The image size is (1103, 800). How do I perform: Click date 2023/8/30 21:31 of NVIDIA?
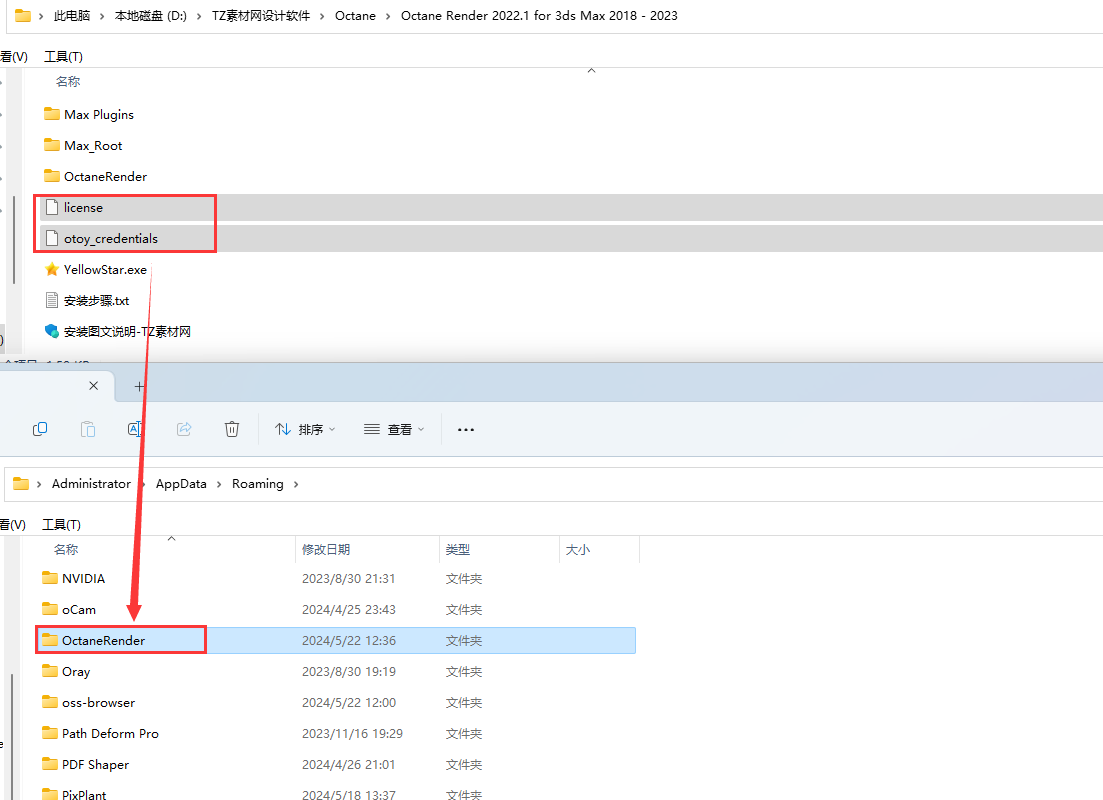coord(348,578)
